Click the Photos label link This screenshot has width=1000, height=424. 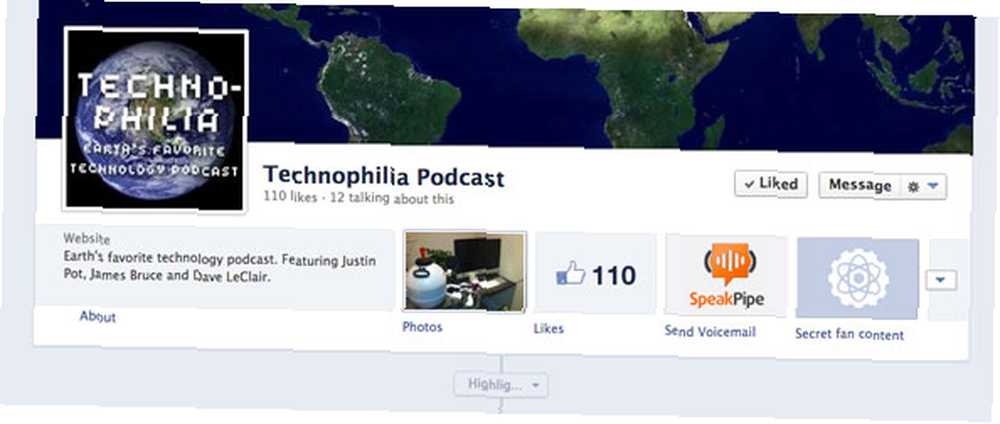pyautogui.click(x=422, y=327)
